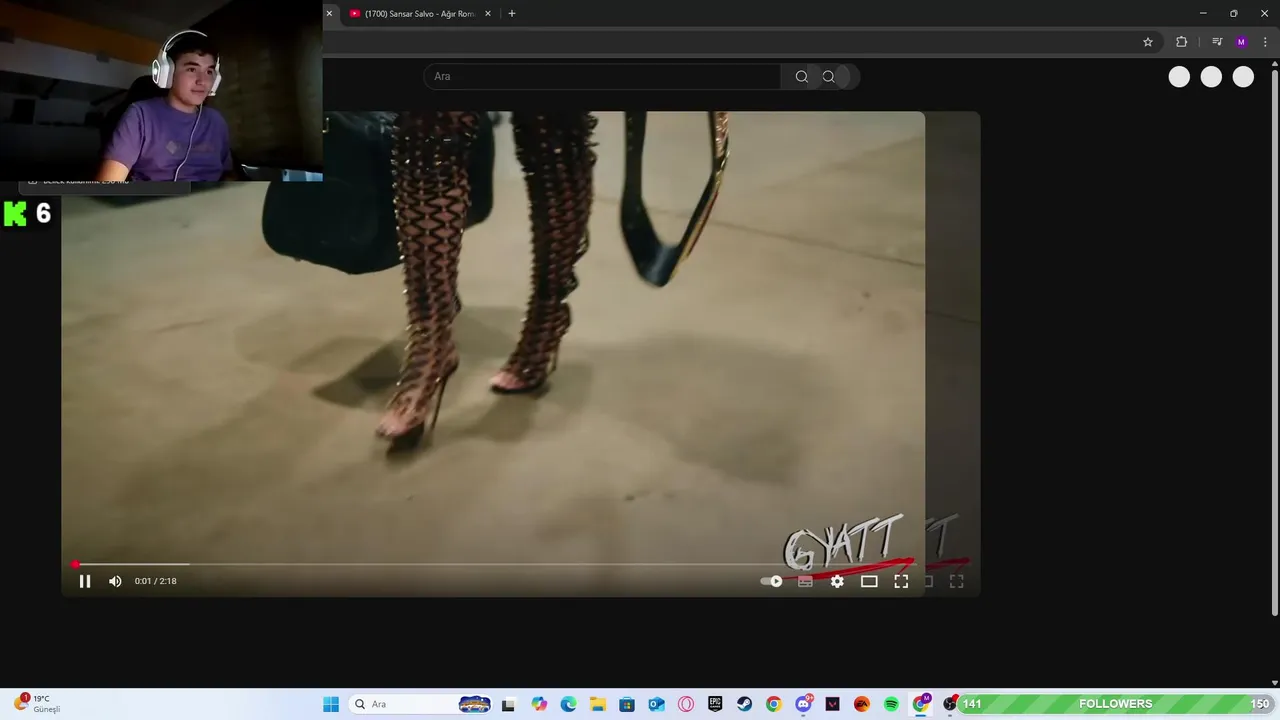The image size is (1280, 720).
Task: Click the page vertical scrollbar
Action: 1274,340
